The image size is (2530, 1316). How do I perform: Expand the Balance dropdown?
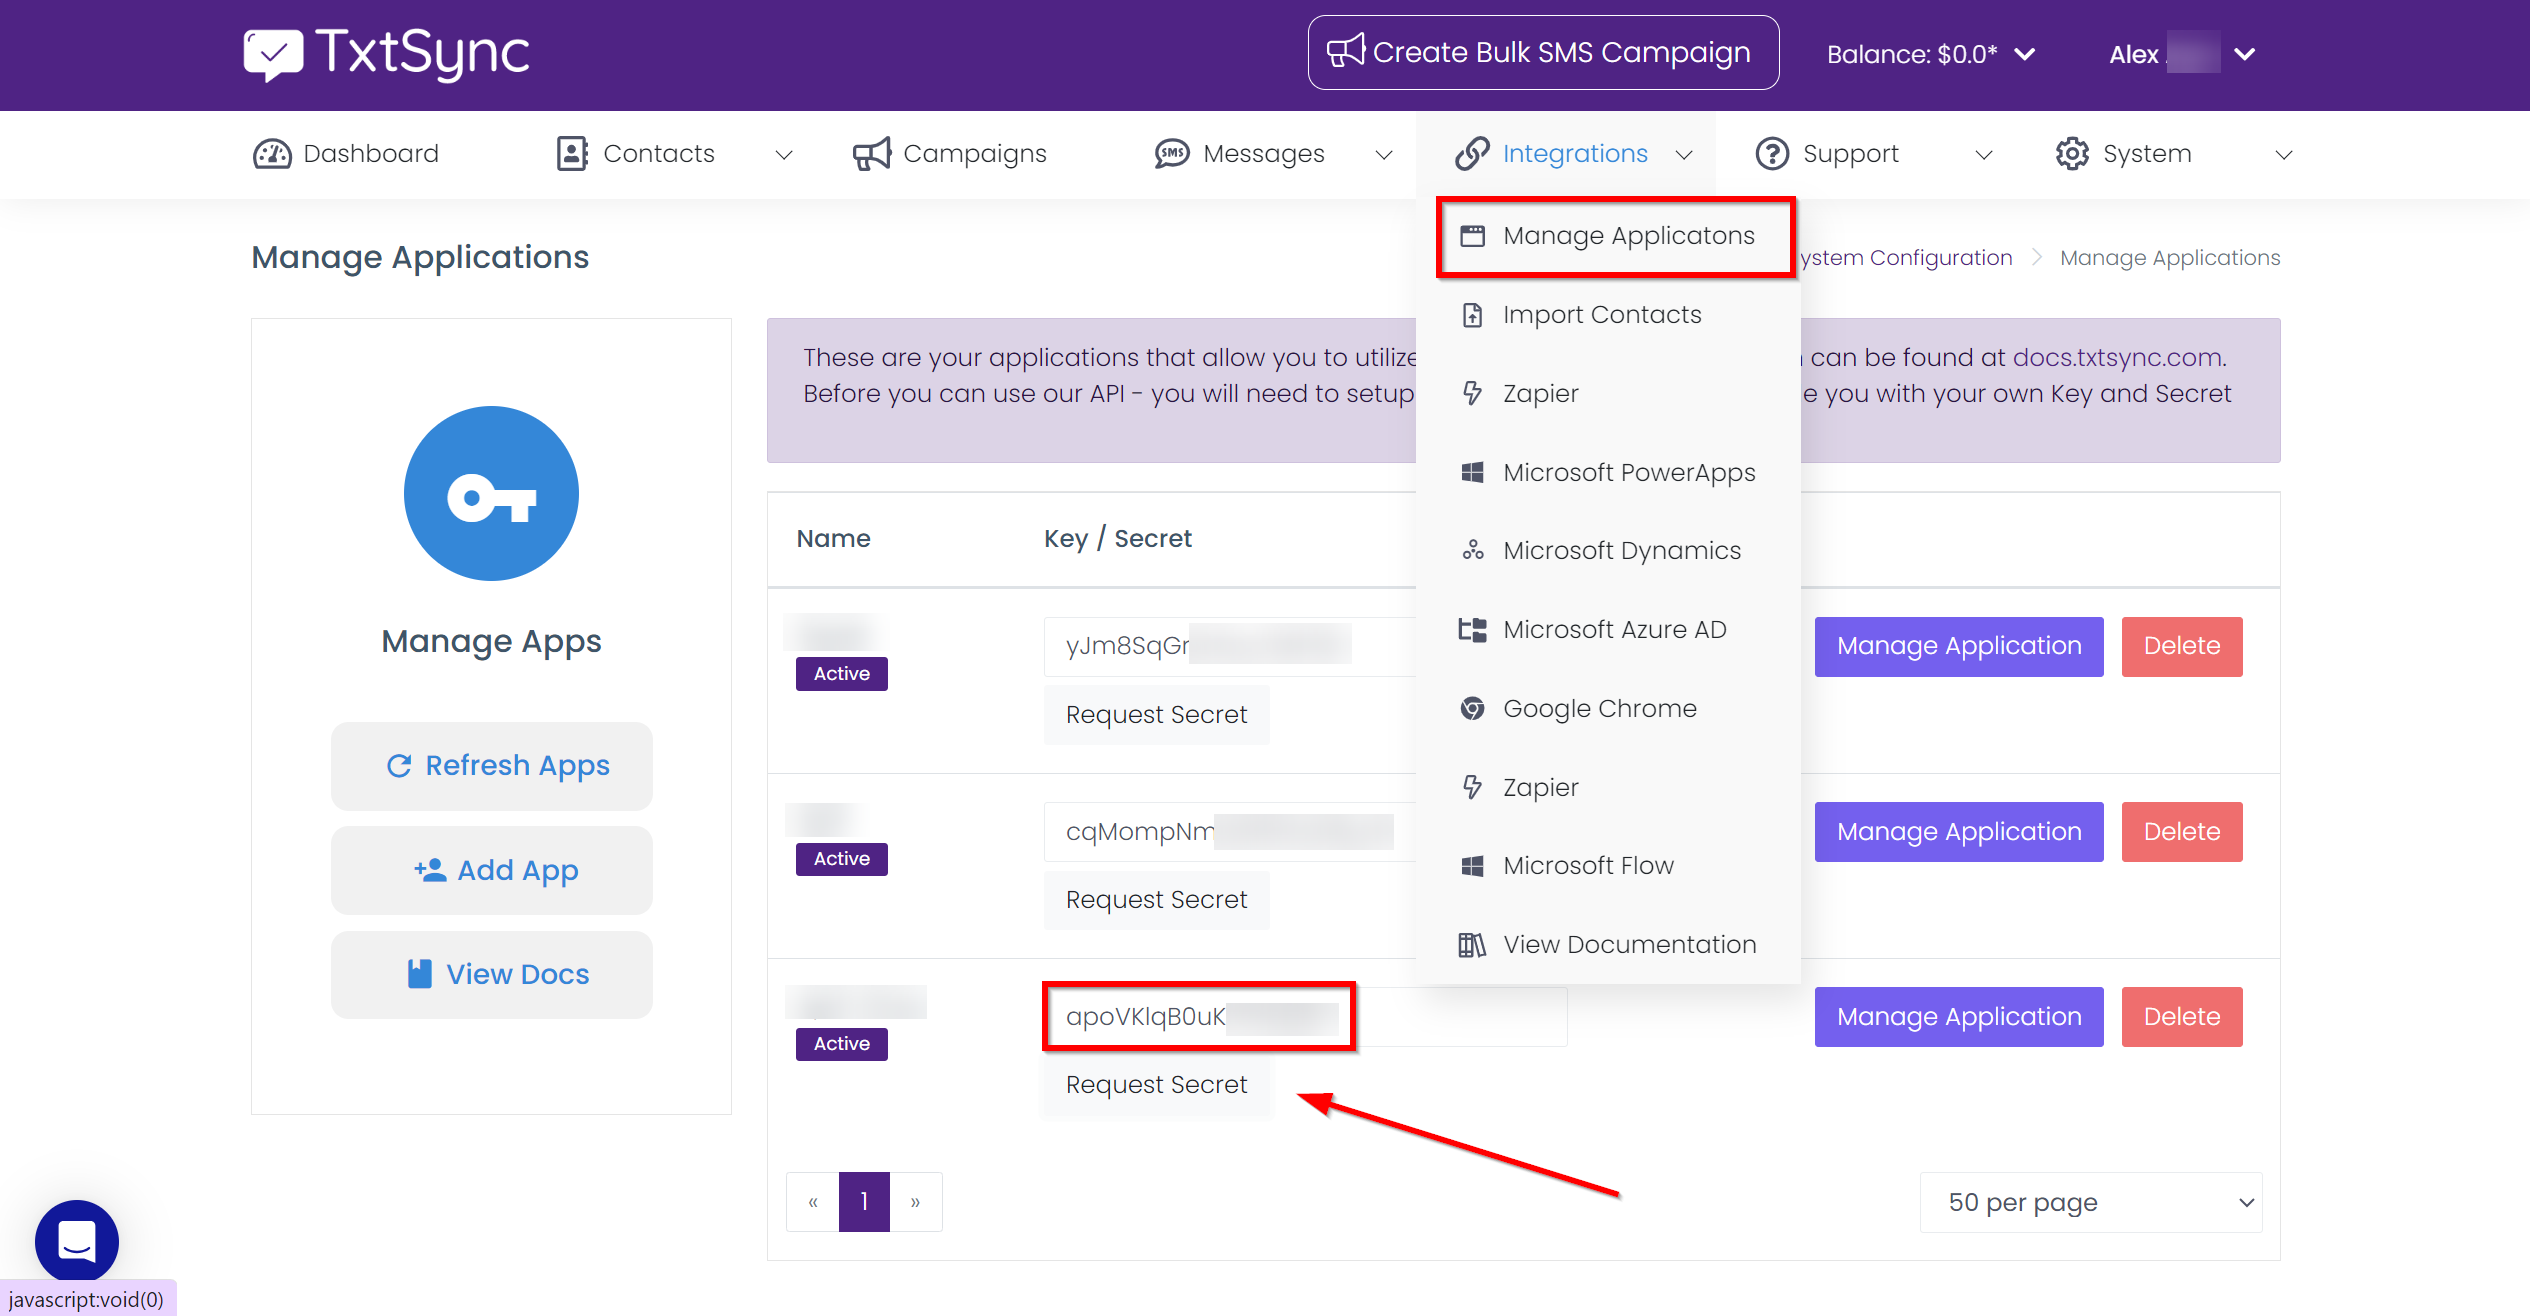click(x=2024, y=54)
